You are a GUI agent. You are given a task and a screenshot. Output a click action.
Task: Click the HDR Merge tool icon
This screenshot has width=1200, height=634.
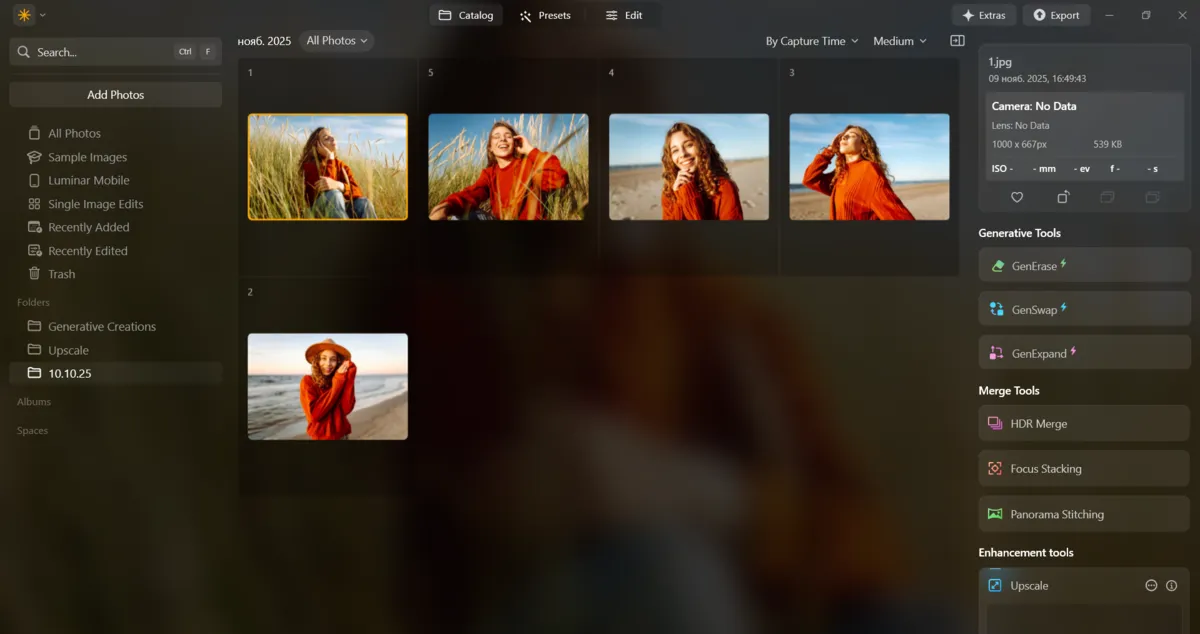coord(994,423)
